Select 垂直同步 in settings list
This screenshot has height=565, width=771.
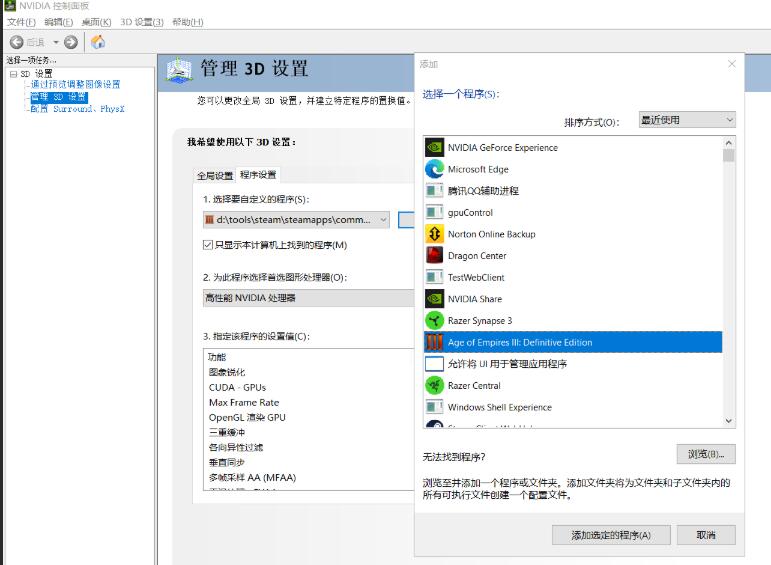point(229,463)
